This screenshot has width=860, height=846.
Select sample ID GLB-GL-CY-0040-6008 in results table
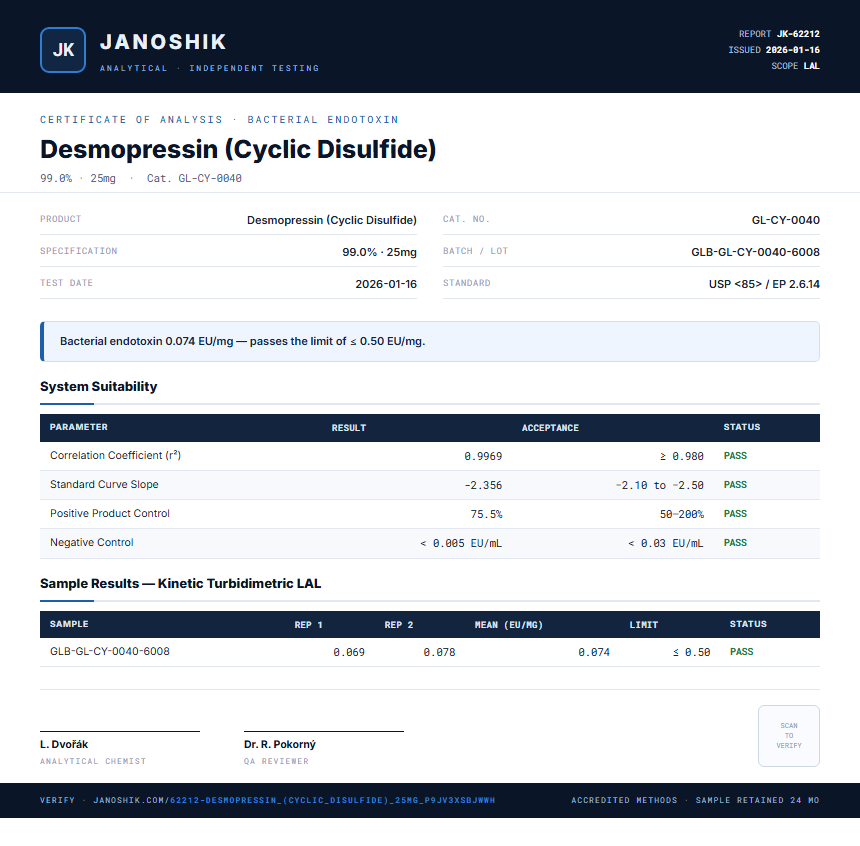(x=110, y=651)
